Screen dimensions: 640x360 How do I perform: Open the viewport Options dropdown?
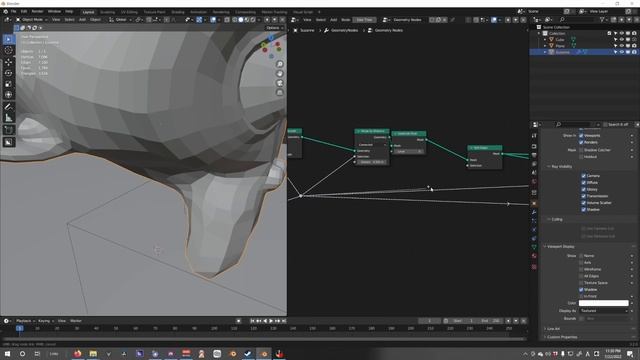(x=274, y=28)
